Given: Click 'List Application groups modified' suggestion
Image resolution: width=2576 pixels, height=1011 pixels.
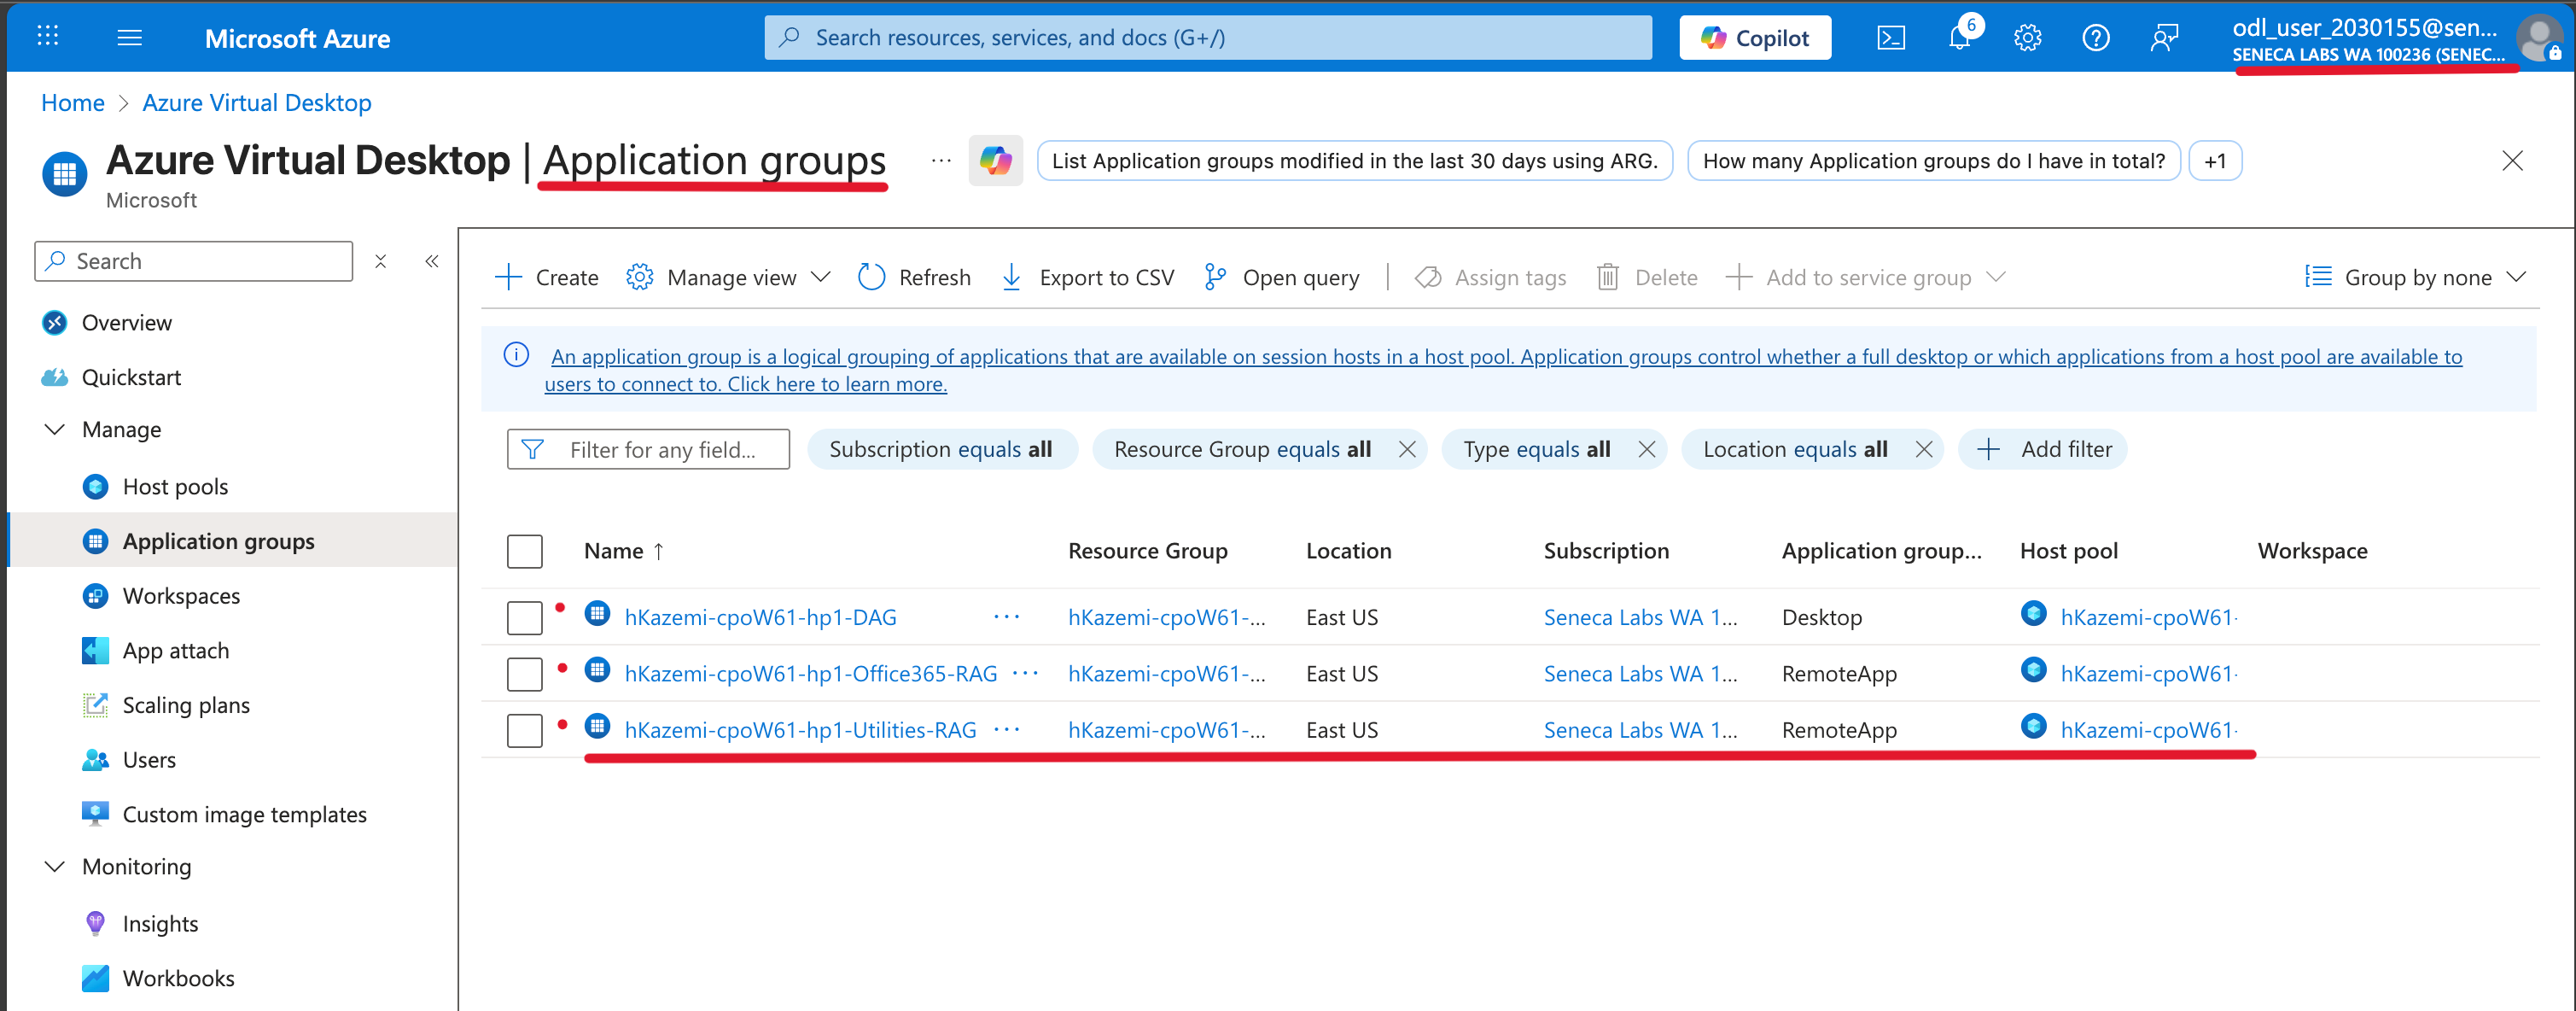Looking at the screenshot, I should pyautogui.click(x=1354, y=161).
